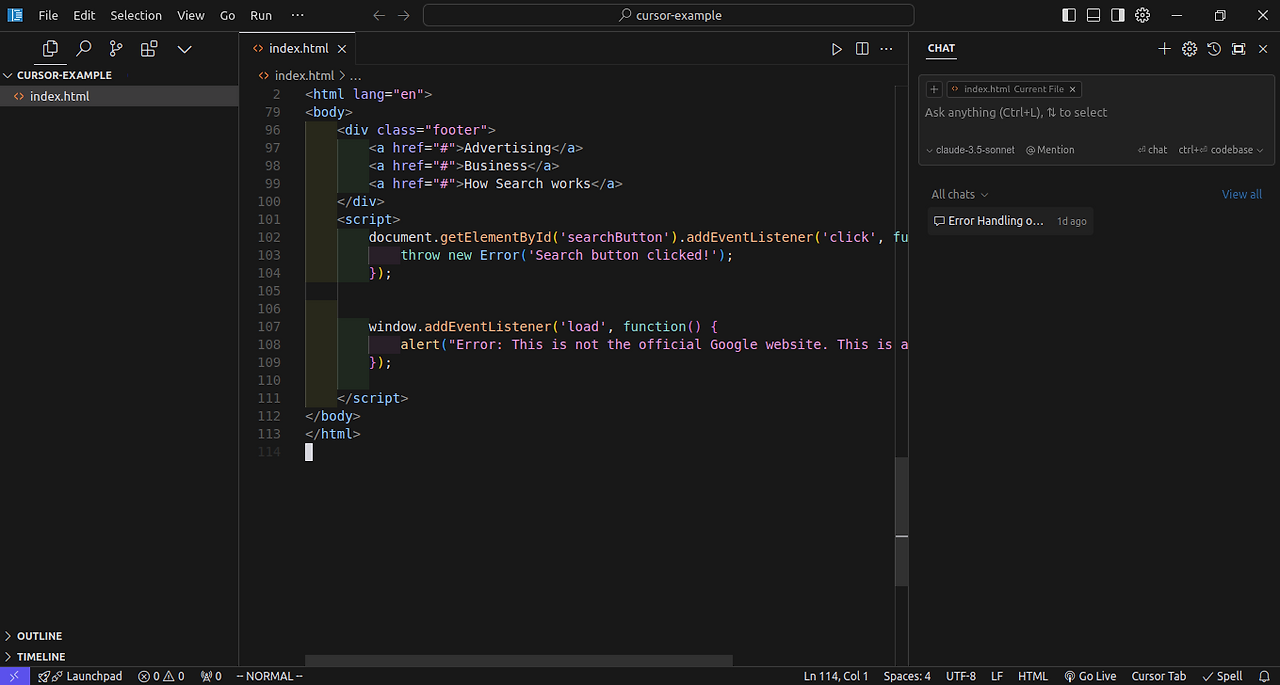
Task: Click the View all chats link
Action: tap(1241, 194)
